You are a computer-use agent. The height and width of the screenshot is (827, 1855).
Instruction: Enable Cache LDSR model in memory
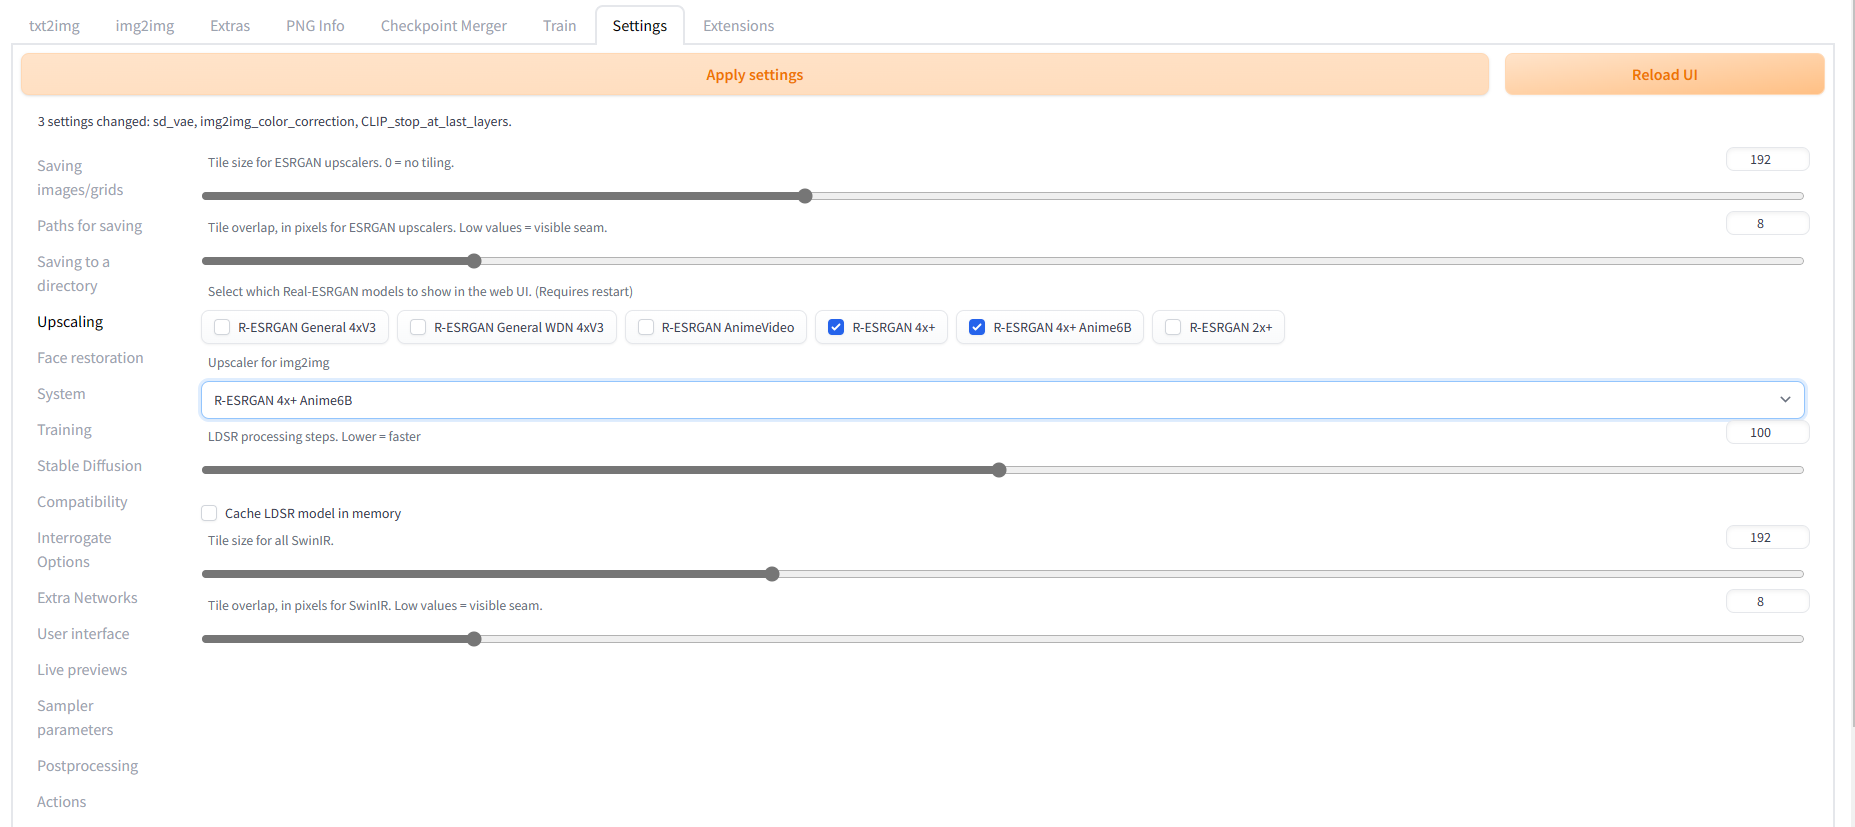209,513
